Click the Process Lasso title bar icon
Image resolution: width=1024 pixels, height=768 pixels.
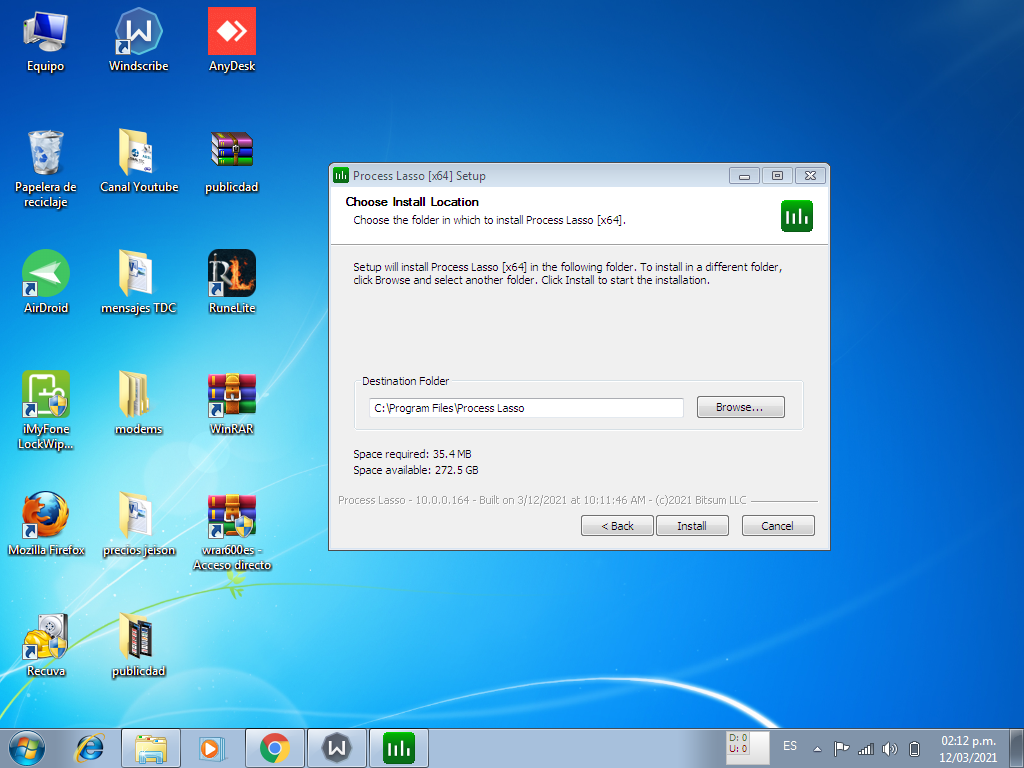click(x=341, y=175)
